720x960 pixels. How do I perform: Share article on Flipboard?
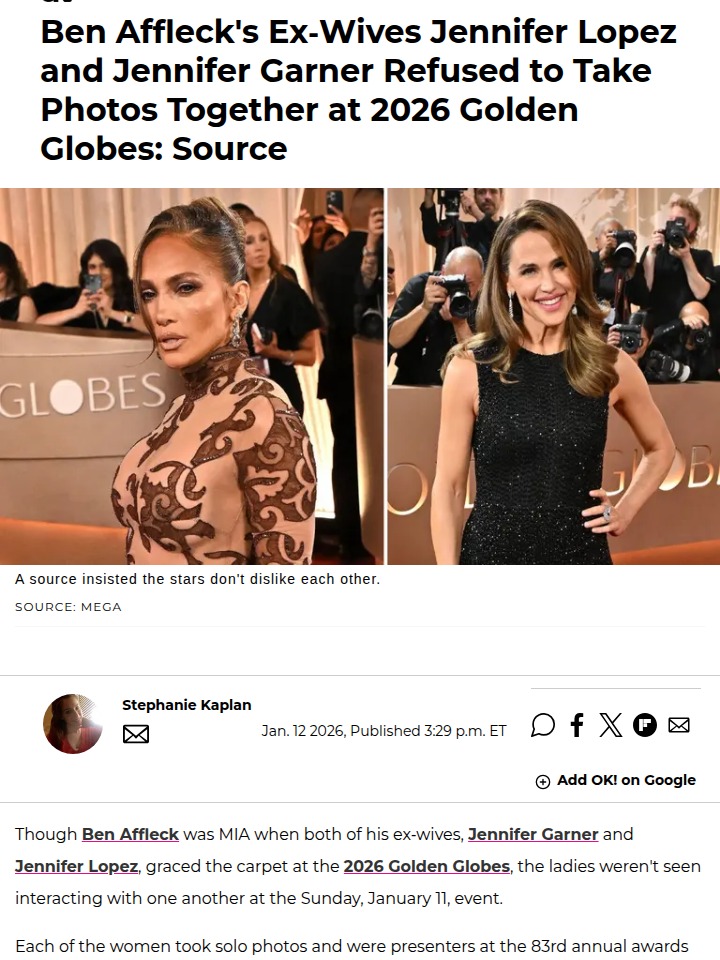tap(645, 725)
